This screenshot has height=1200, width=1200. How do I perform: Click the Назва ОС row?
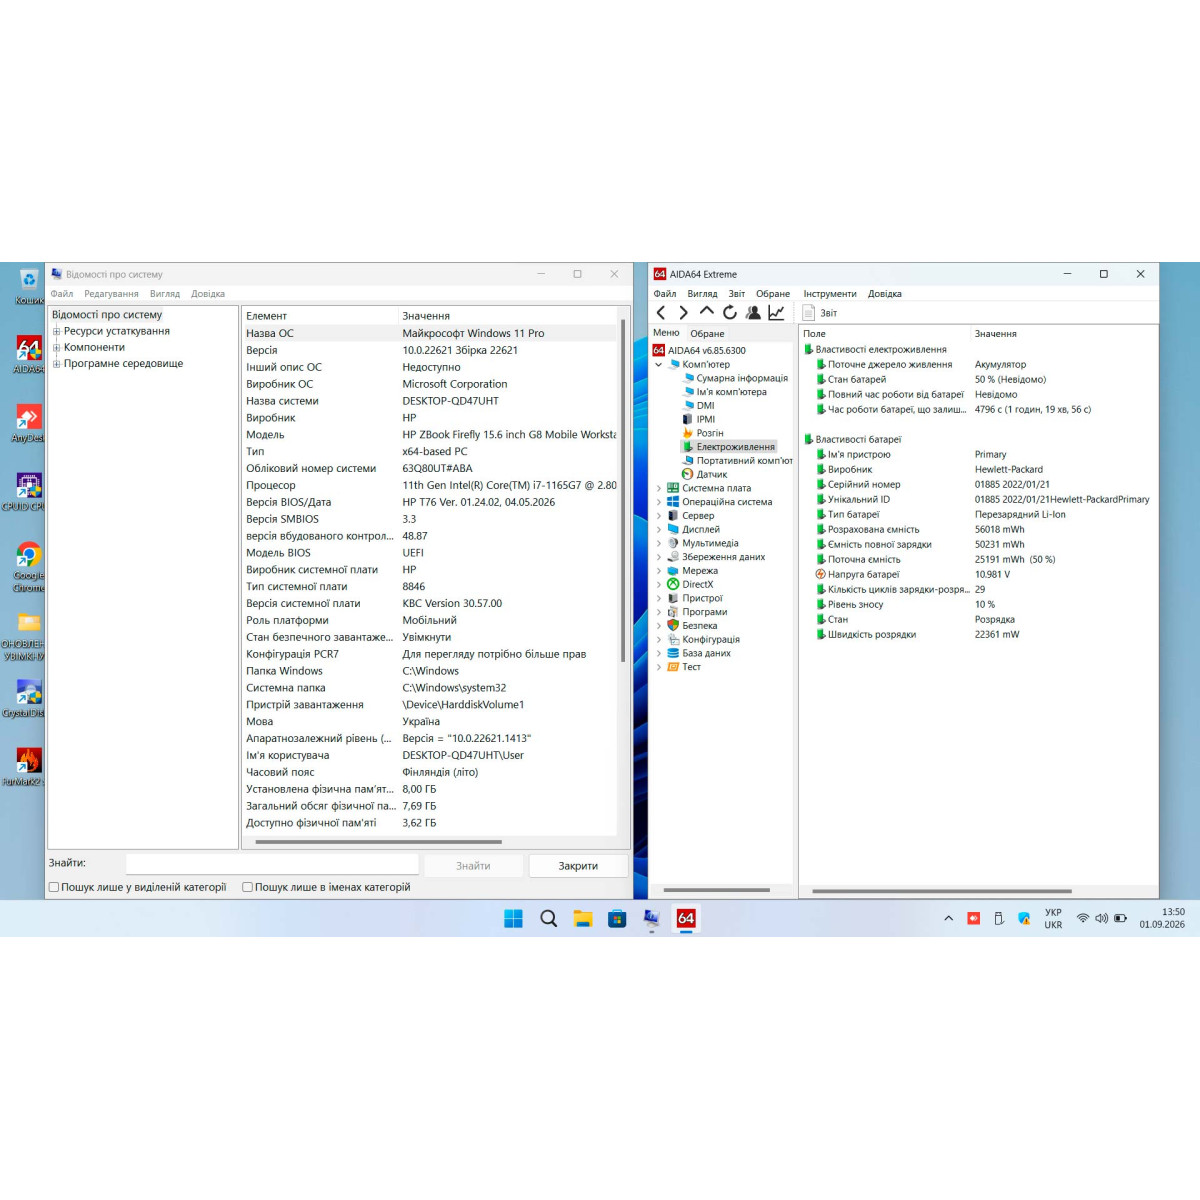coord(430,333)
